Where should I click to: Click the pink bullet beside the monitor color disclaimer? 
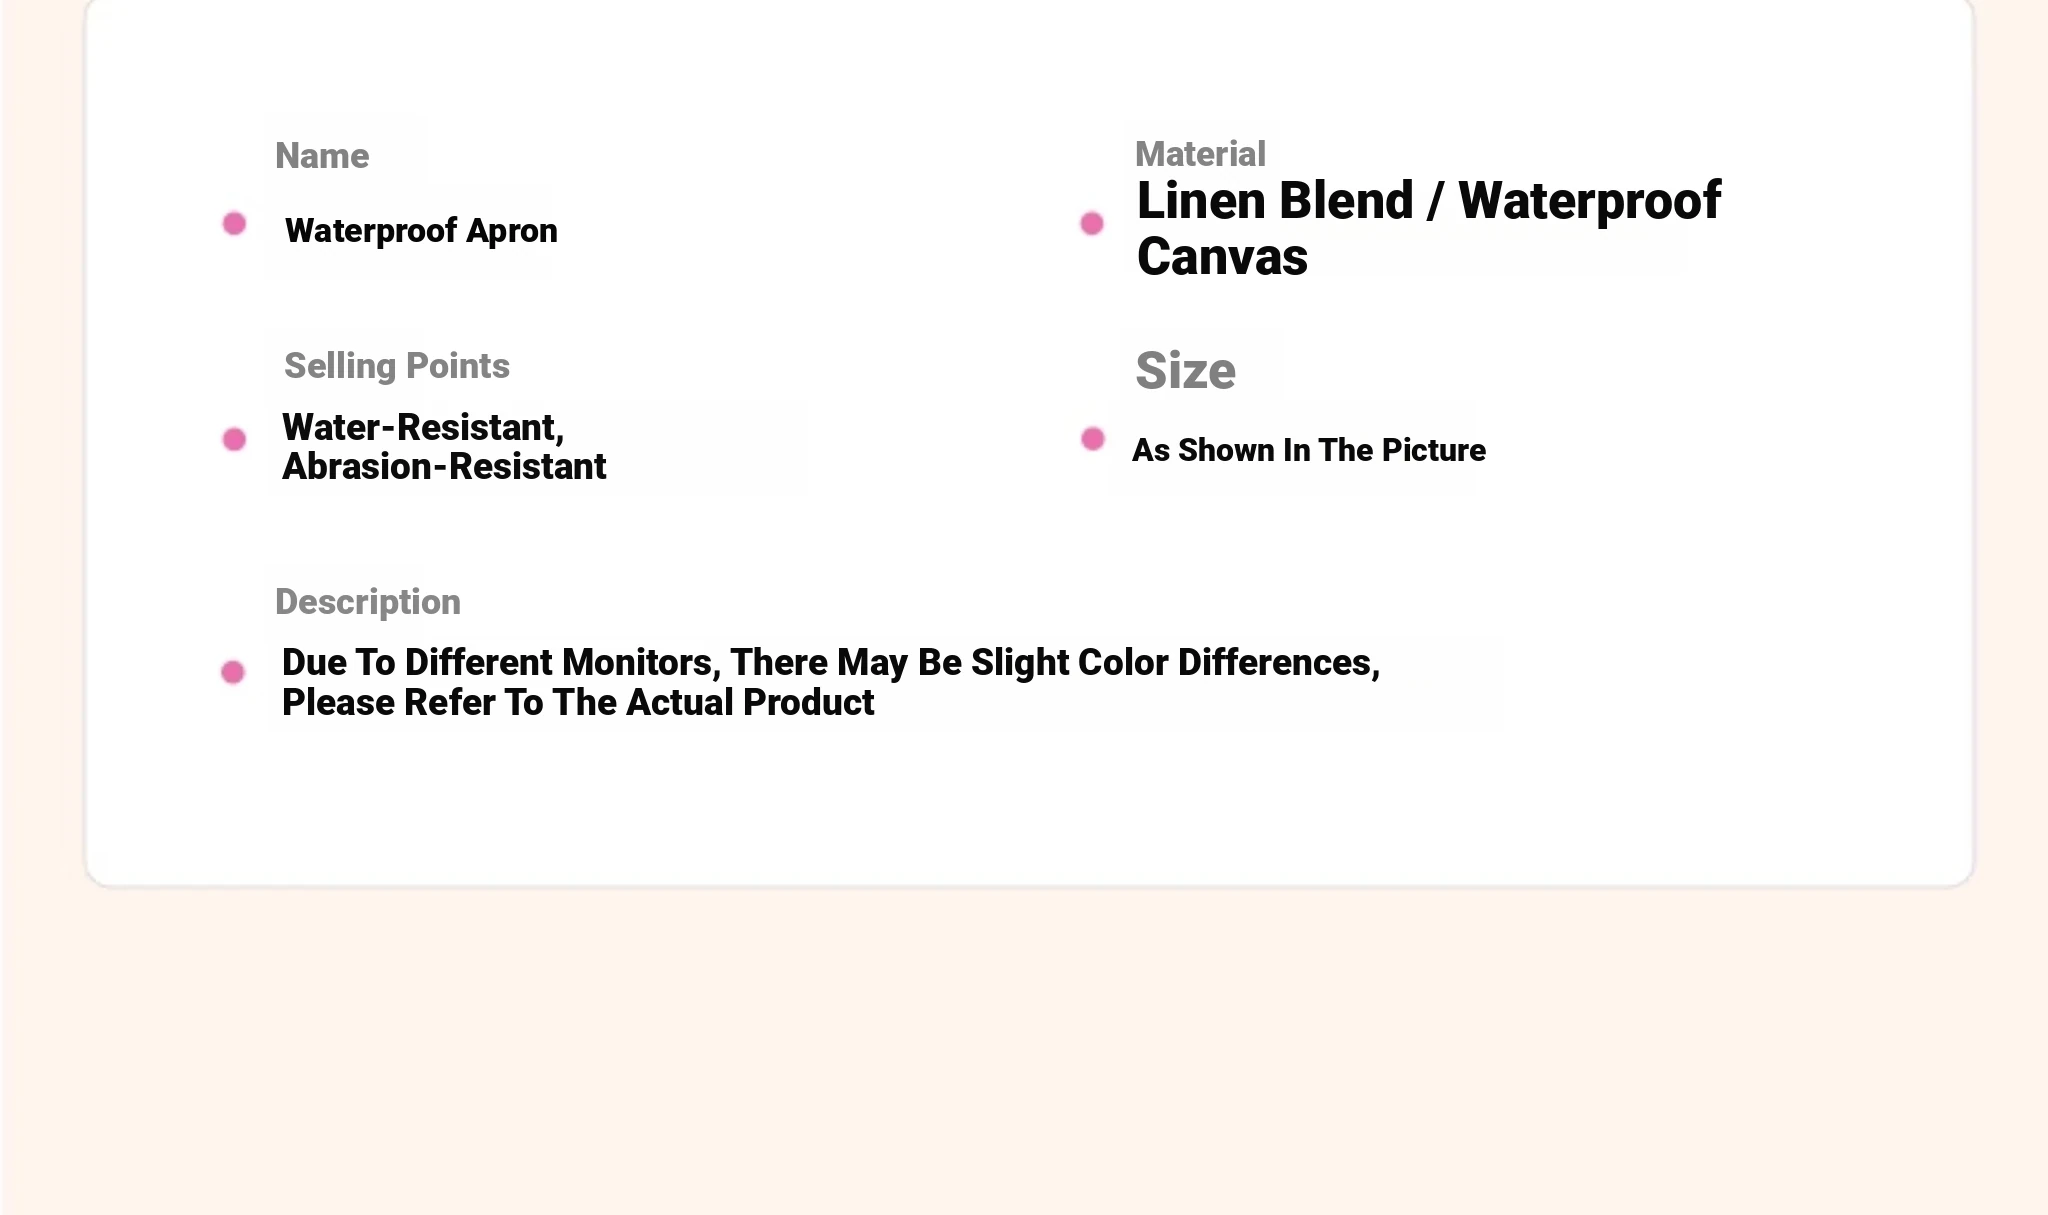[x=233, y=672]
